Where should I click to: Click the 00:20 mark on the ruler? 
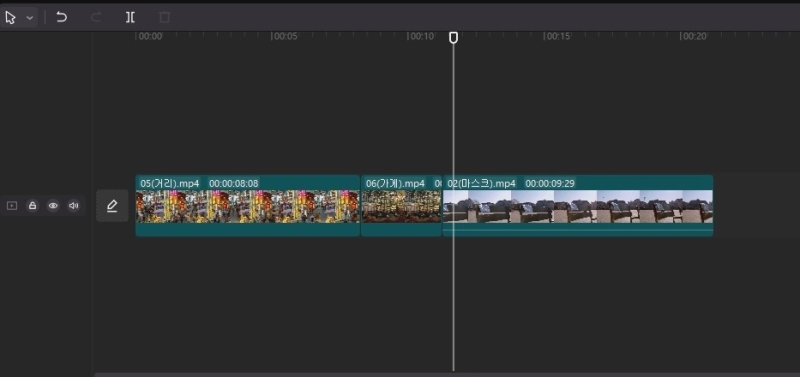click(x=694, y=36)
